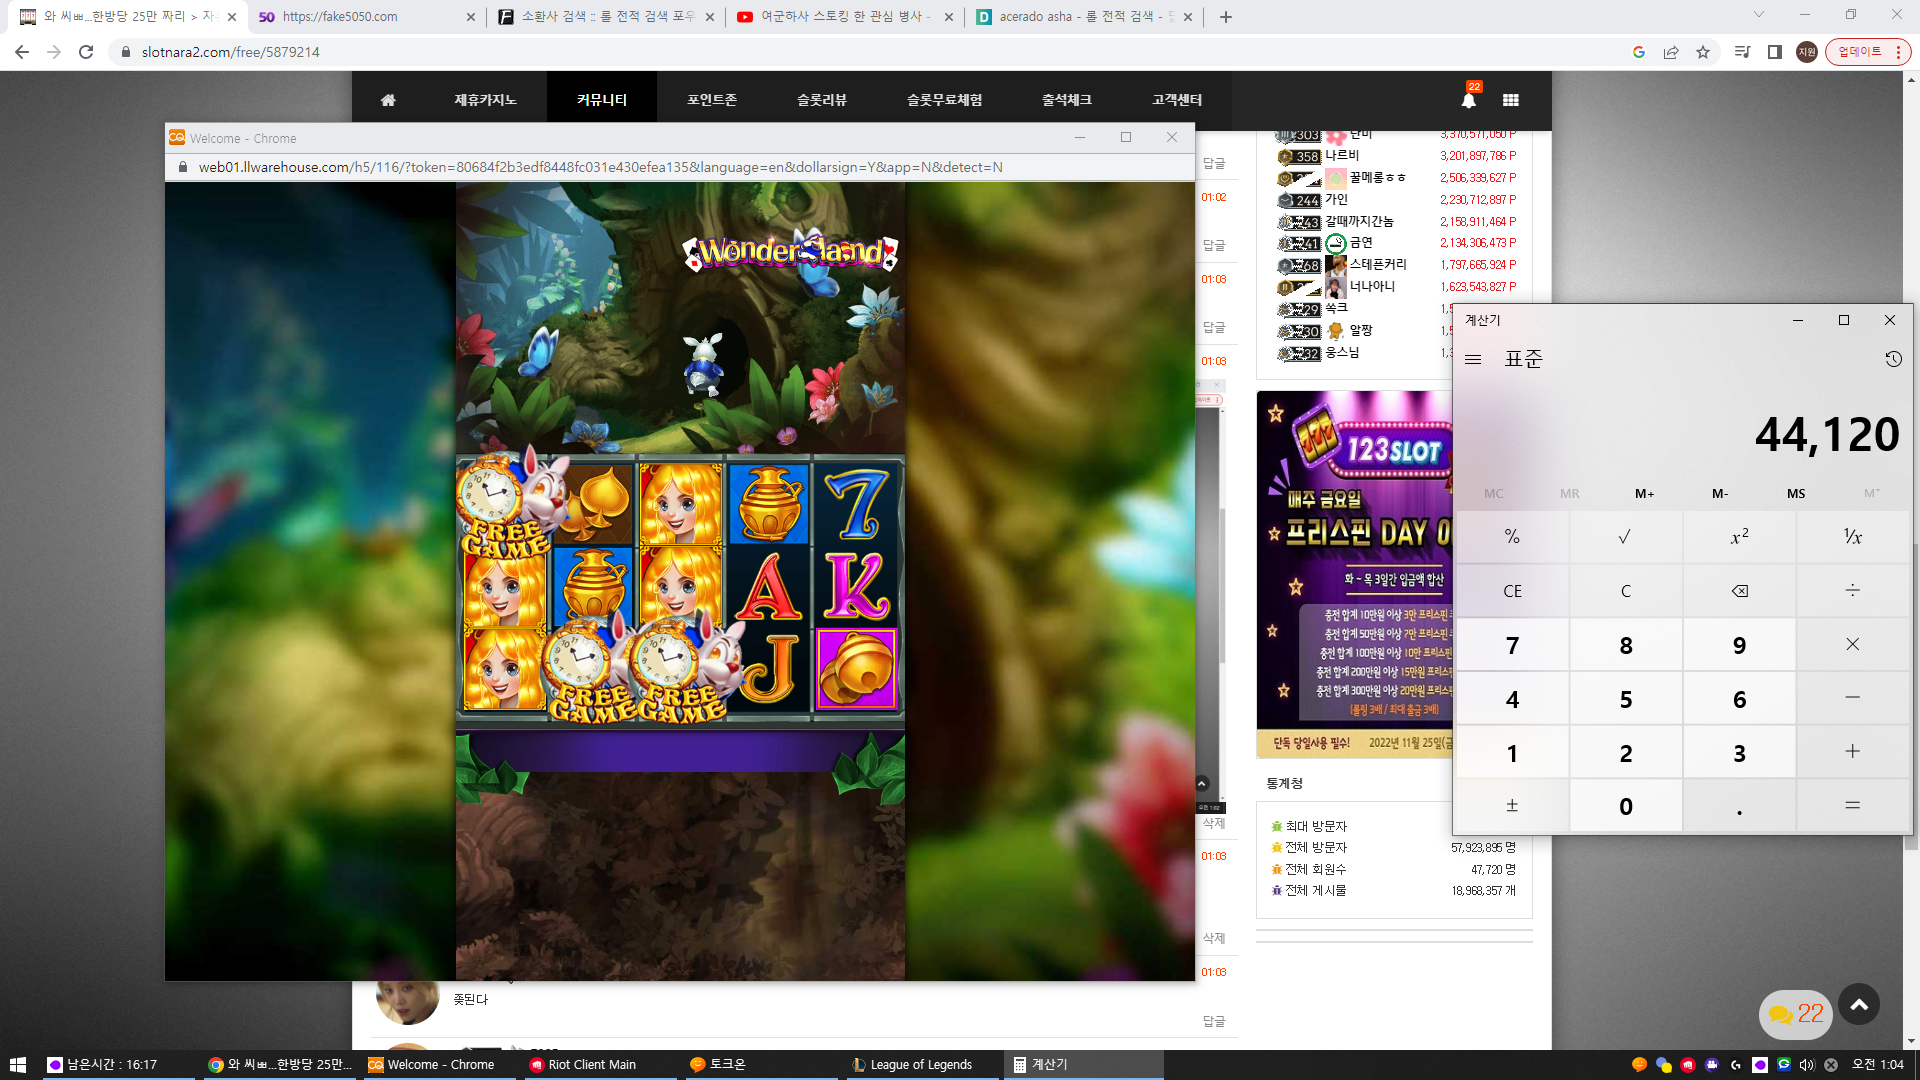Open the media control icon in toolbar
The width and height of the screenshot is (1920, 1080).
tap(1743, 52)
